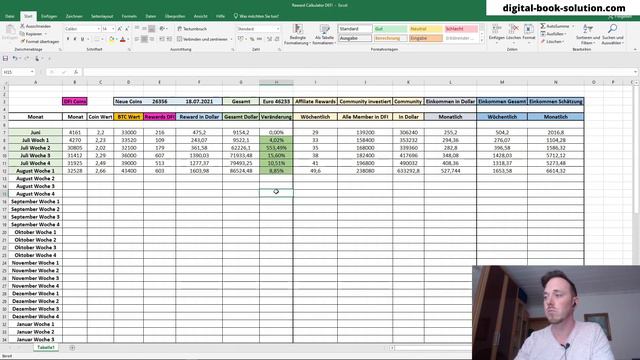Screen dimensions: 640x360
Task: Open the text orientation tool
Action: tap(162, 29)
